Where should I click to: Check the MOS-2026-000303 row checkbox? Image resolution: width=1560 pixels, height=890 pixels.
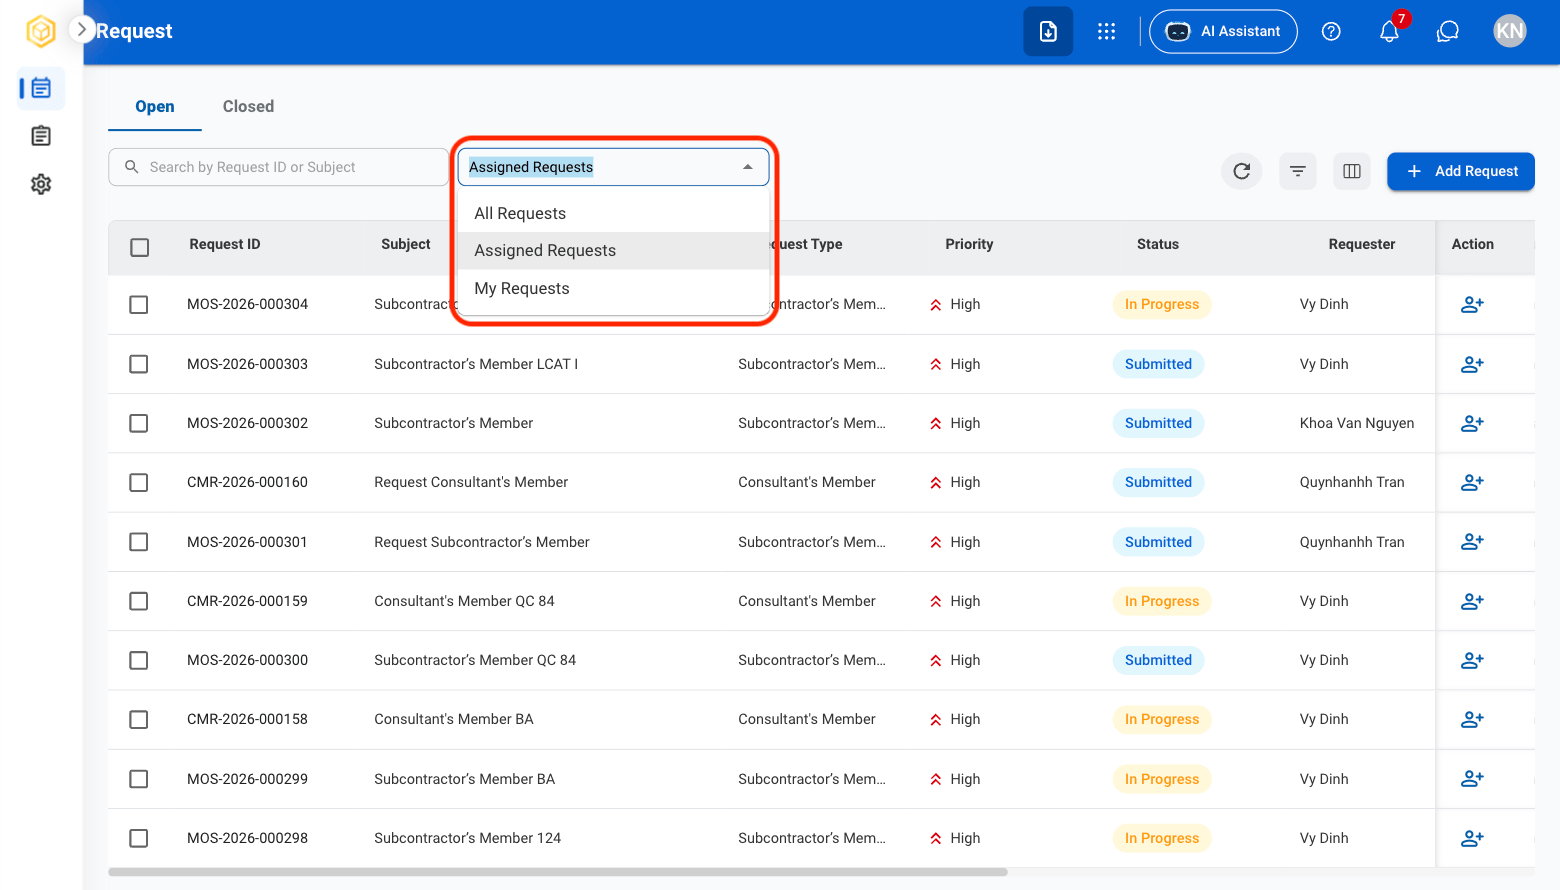139,364
